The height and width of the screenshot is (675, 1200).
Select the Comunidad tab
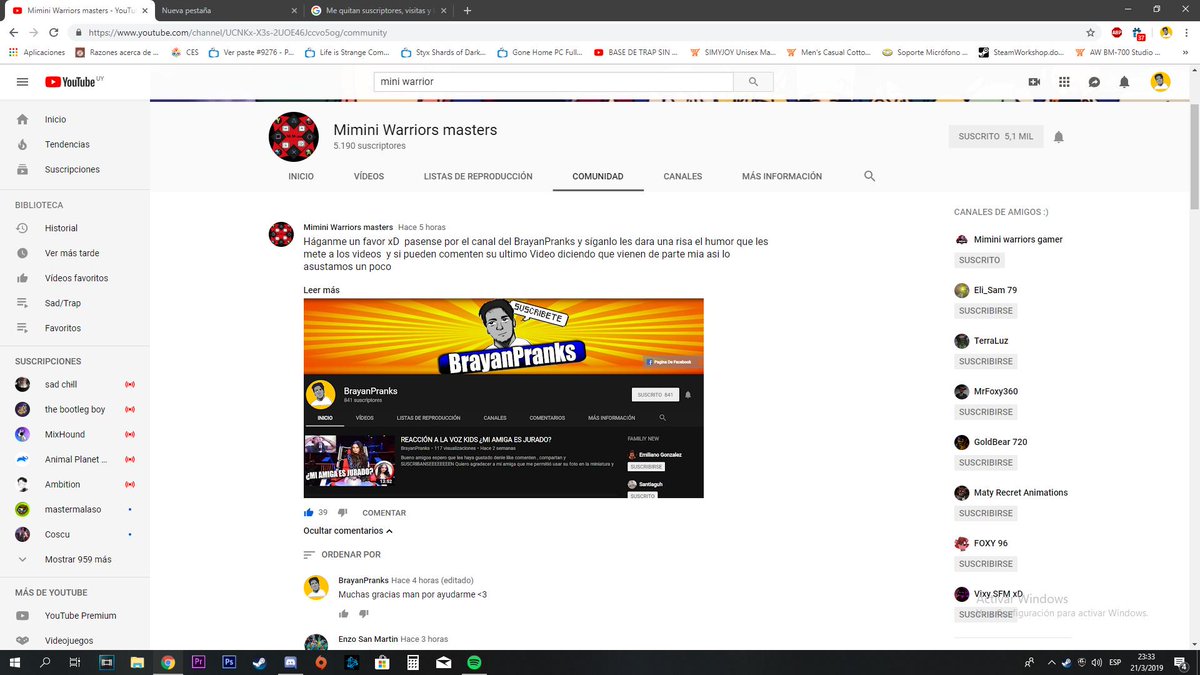coord(598,176)
